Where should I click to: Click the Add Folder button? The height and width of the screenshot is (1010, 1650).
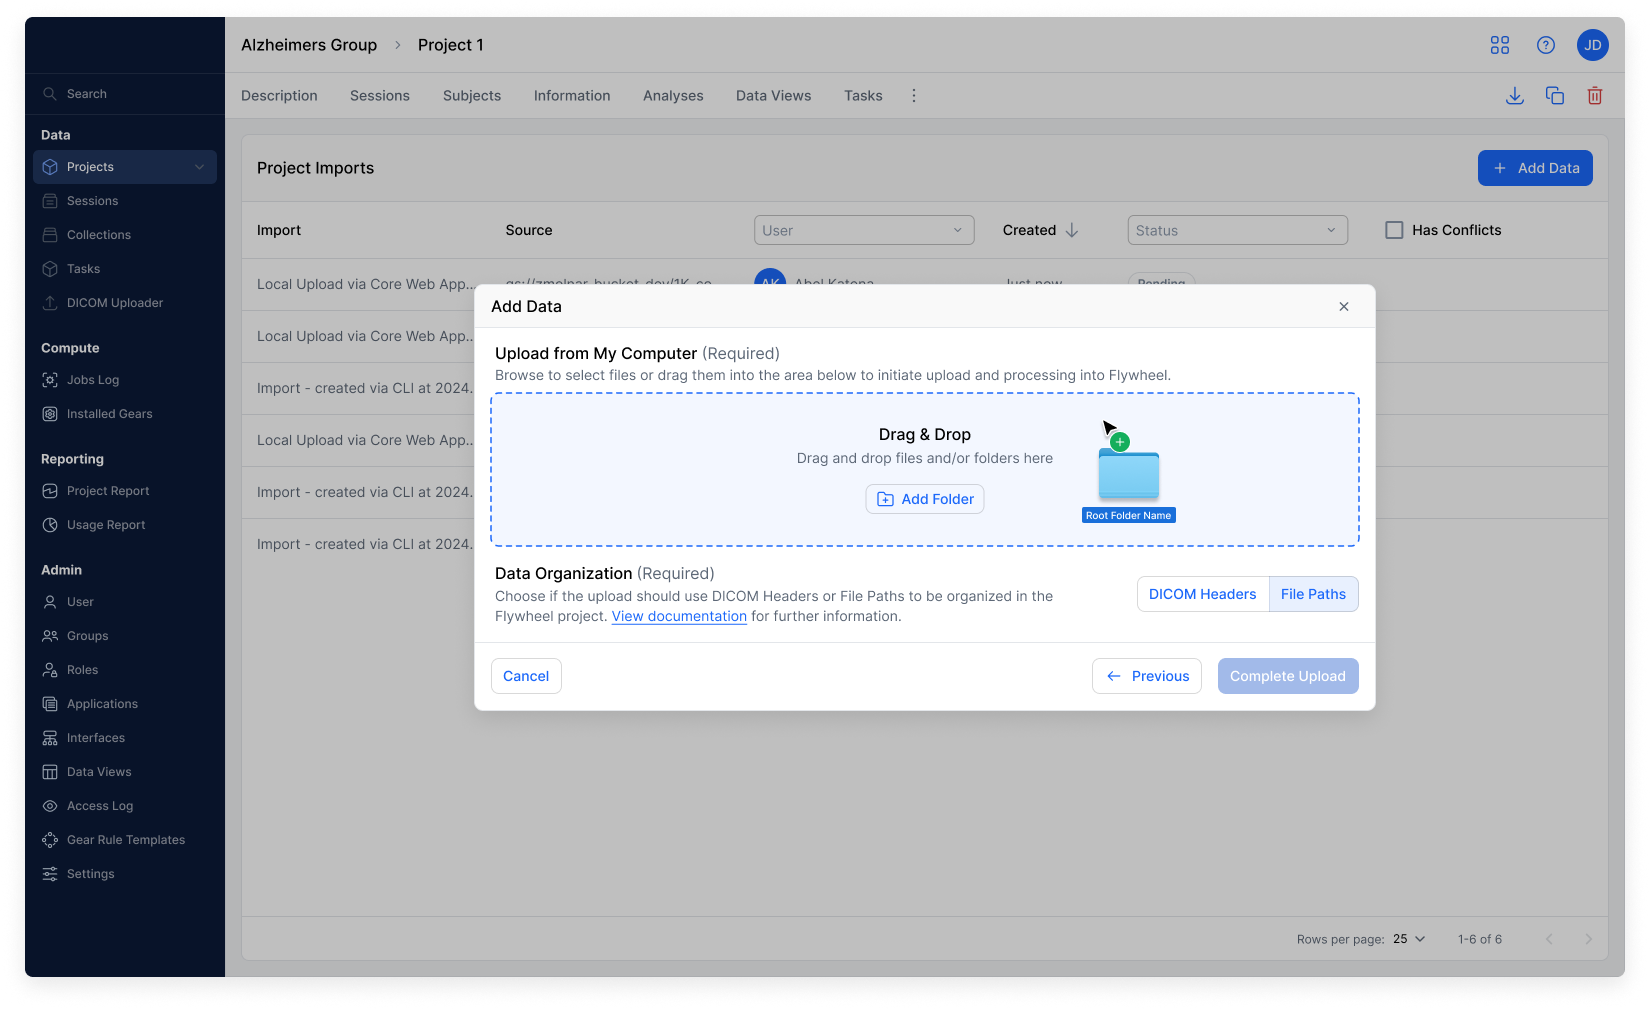coord(925,499)
